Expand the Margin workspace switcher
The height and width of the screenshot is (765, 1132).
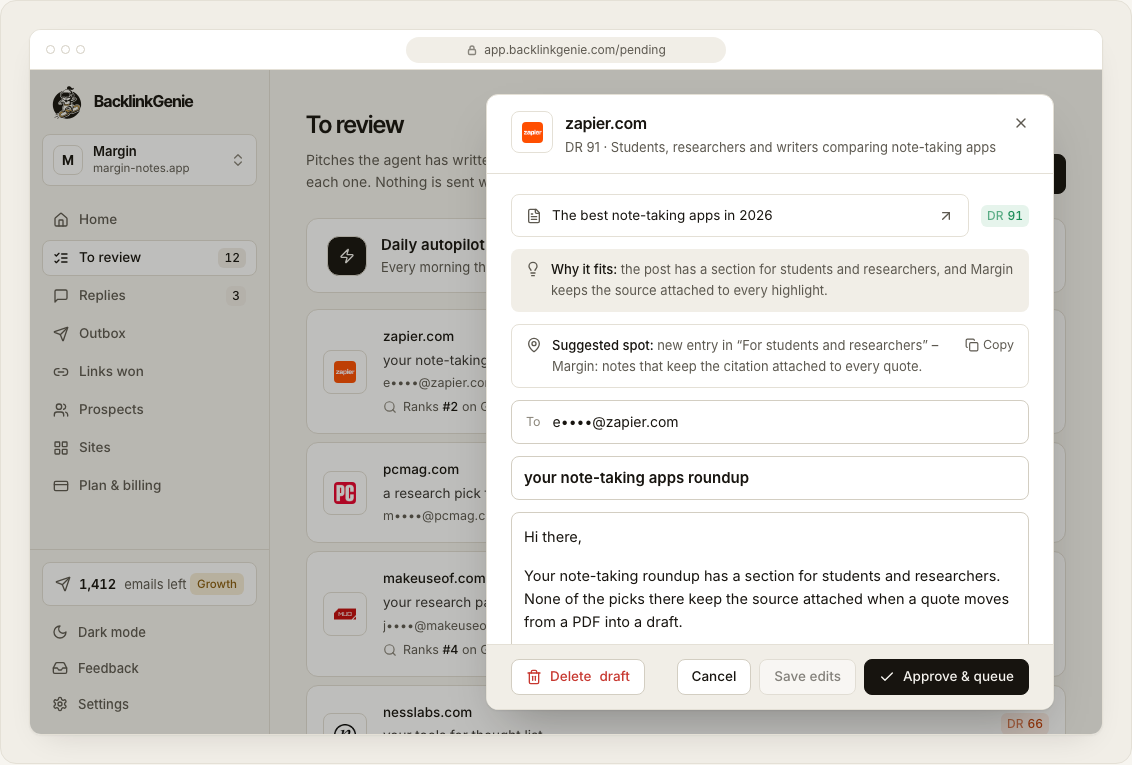[x=149, y=159]
